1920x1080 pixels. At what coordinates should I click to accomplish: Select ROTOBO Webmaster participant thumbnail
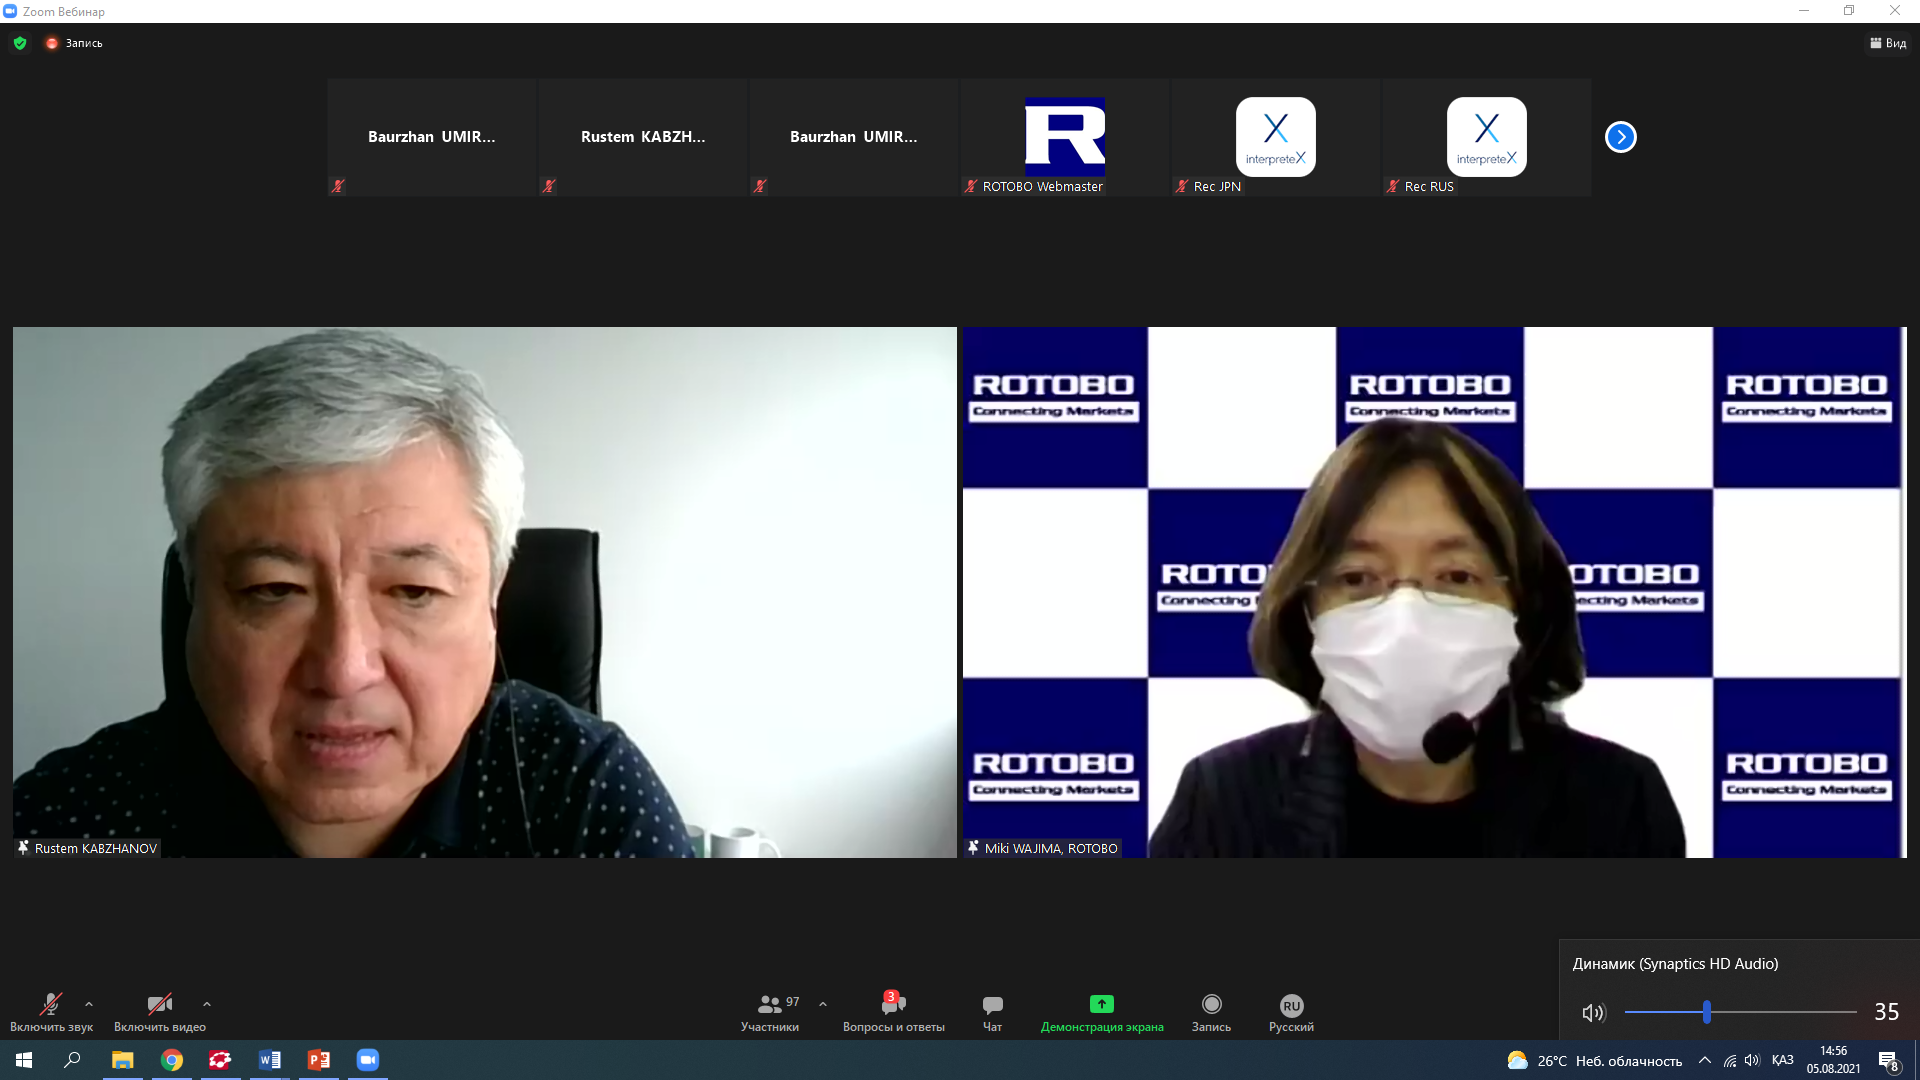coord(1064,137)
